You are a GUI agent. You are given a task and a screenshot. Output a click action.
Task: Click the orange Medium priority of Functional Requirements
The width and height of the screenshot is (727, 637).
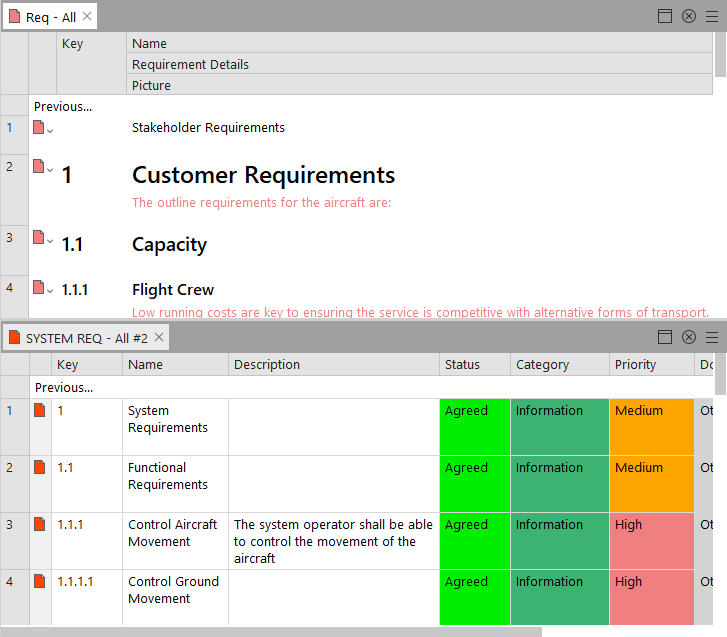(x=651, y=484)
